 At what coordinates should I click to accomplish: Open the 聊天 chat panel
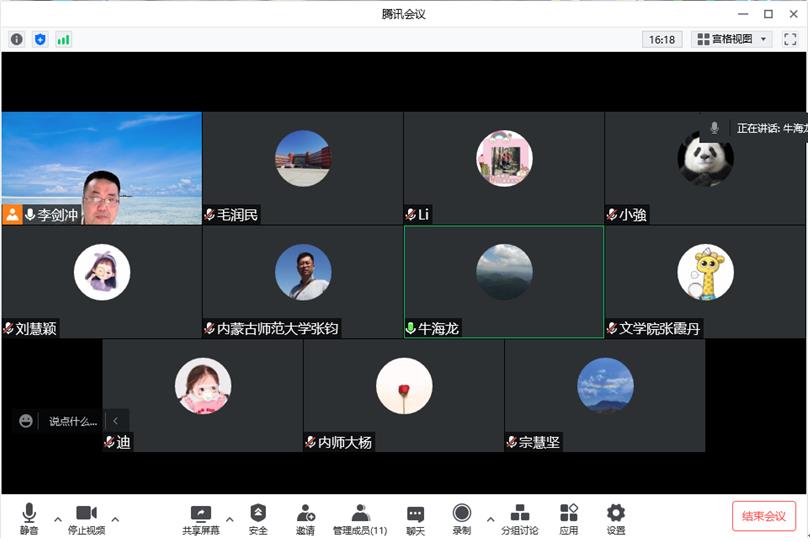coord(415,518)
